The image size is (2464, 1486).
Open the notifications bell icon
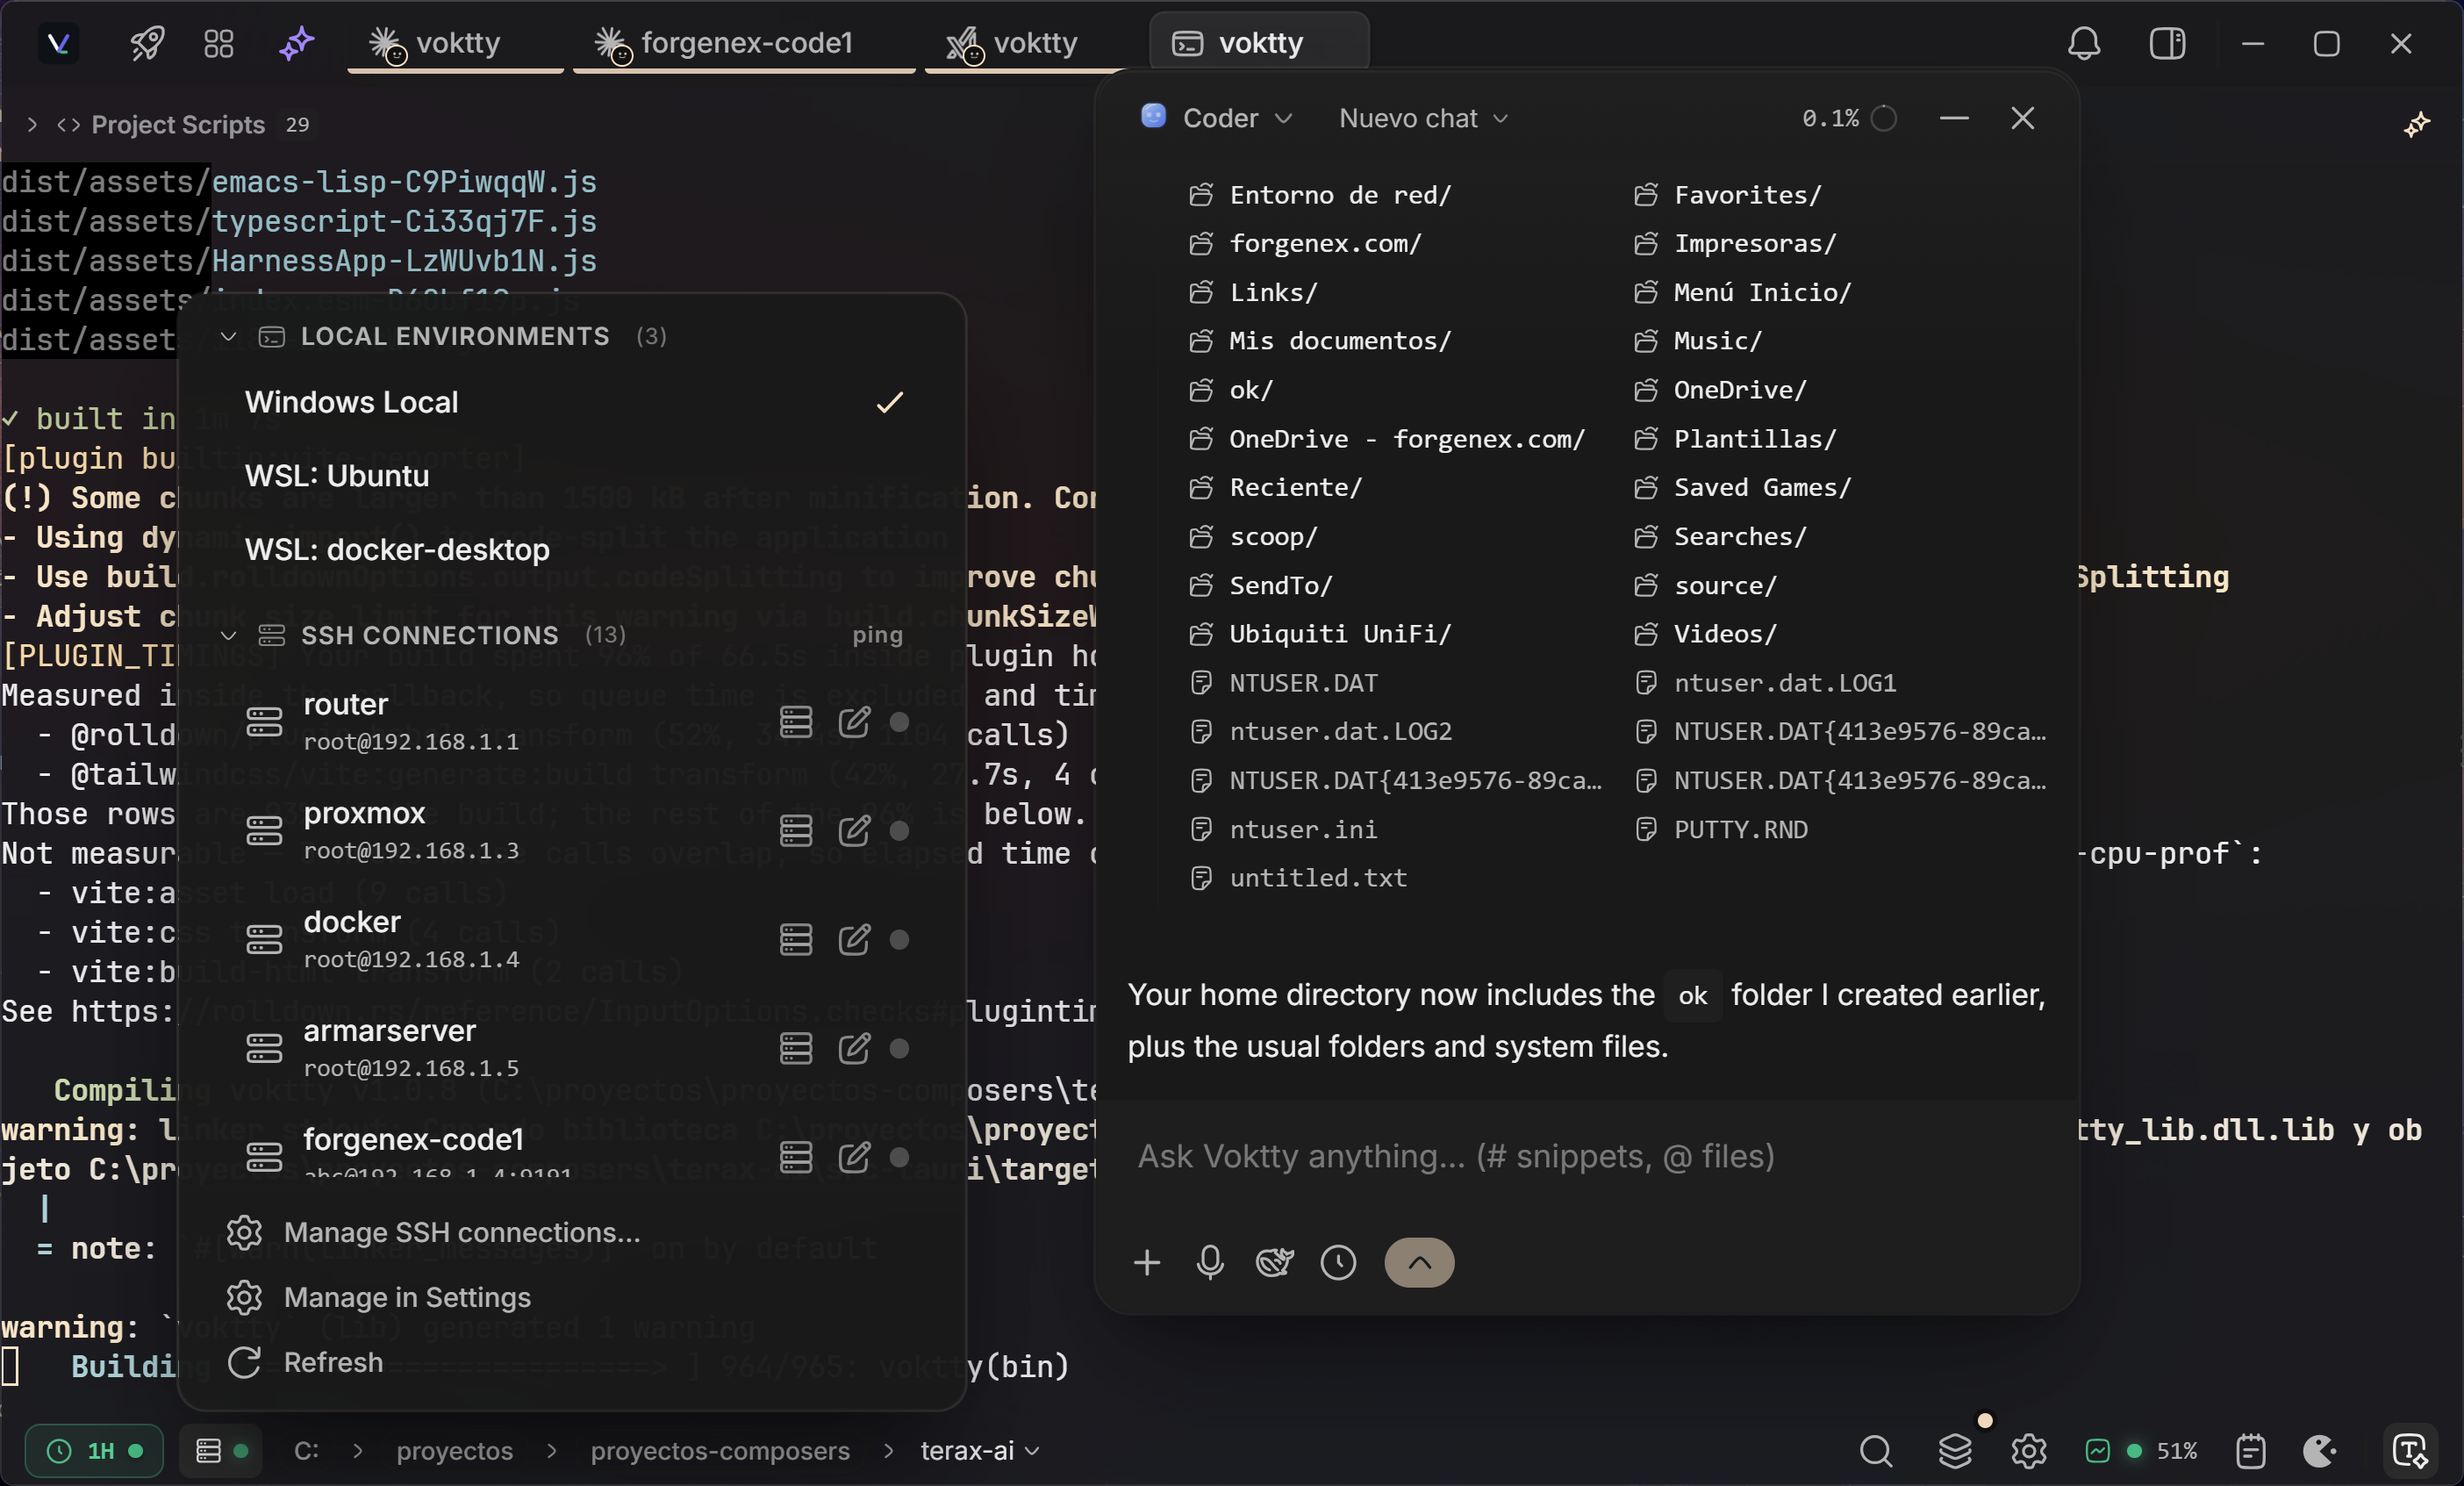tap(2084, 43)
